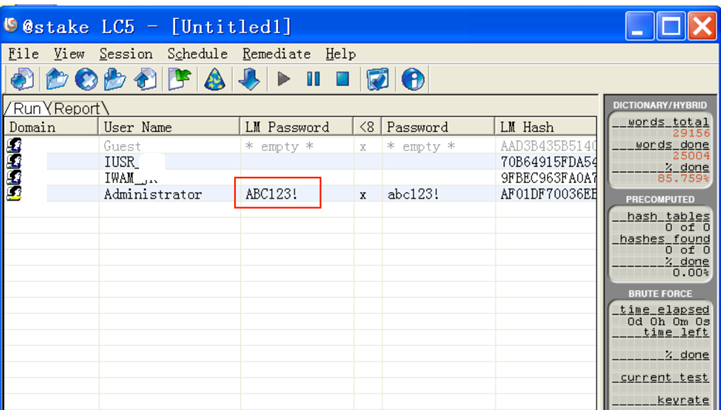Click the AAD3B435B514 LM hash cell
Screen dimensions: 721x410
[548, 146]
